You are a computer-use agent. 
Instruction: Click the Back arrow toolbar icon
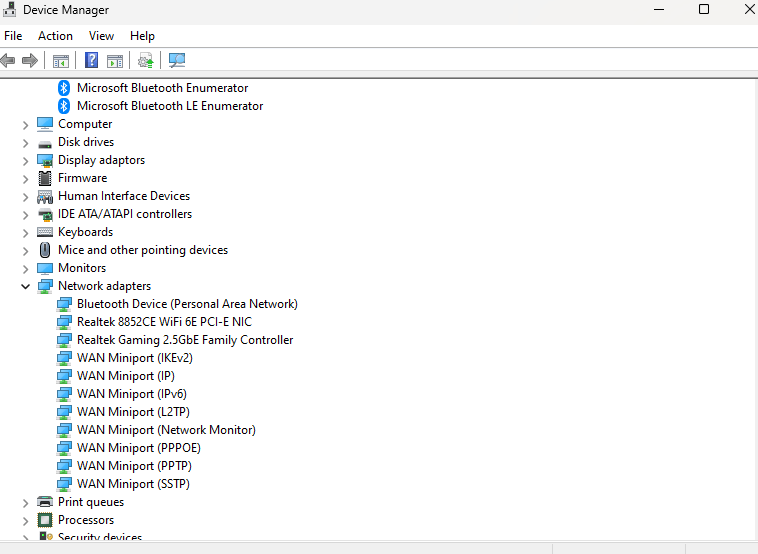pyautogui.click(x=8, y=60)
